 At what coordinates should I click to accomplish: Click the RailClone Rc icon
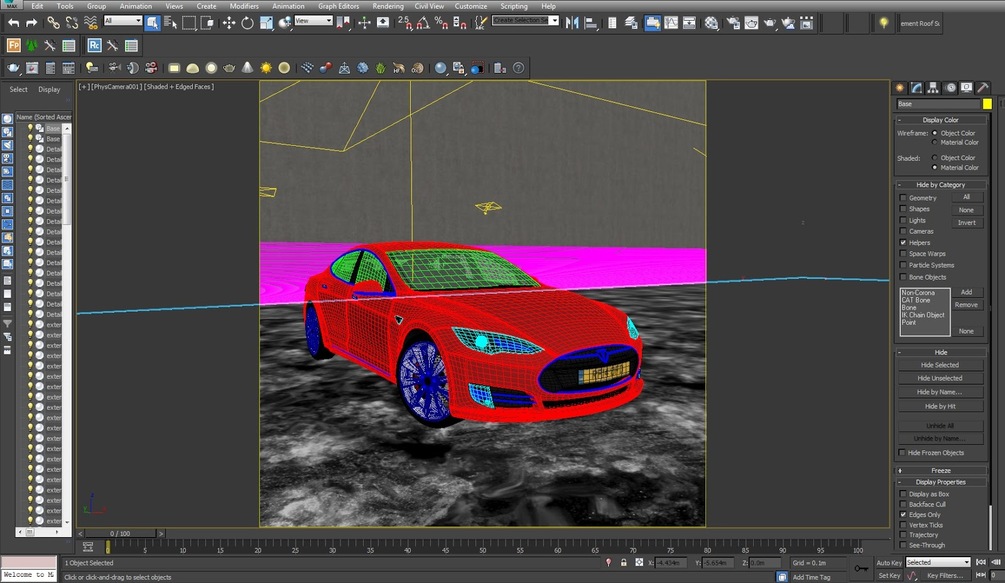(x=94, y=45)
